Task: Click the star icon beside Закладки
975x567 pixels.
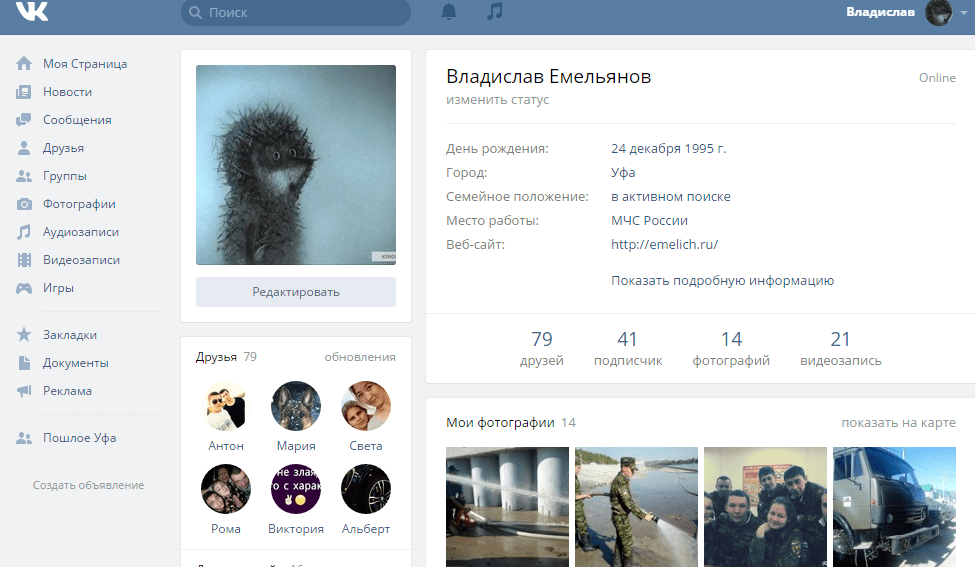Action: pyautogui.click(x=24, y=334)
